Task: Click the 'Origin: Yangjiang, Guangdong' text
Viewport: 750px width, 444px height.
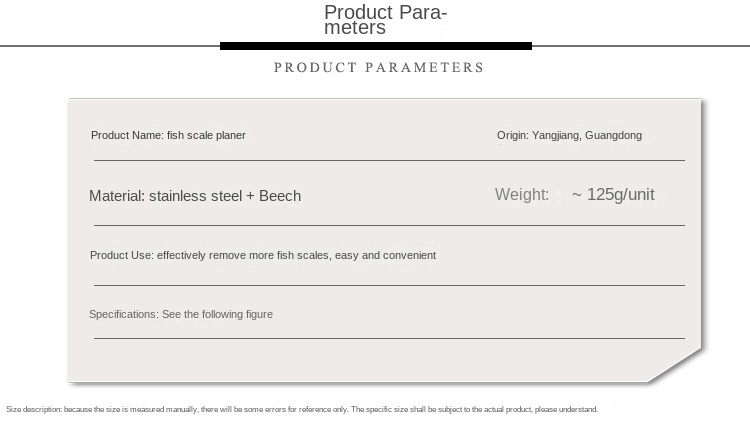Action: [x=569, y=135]
